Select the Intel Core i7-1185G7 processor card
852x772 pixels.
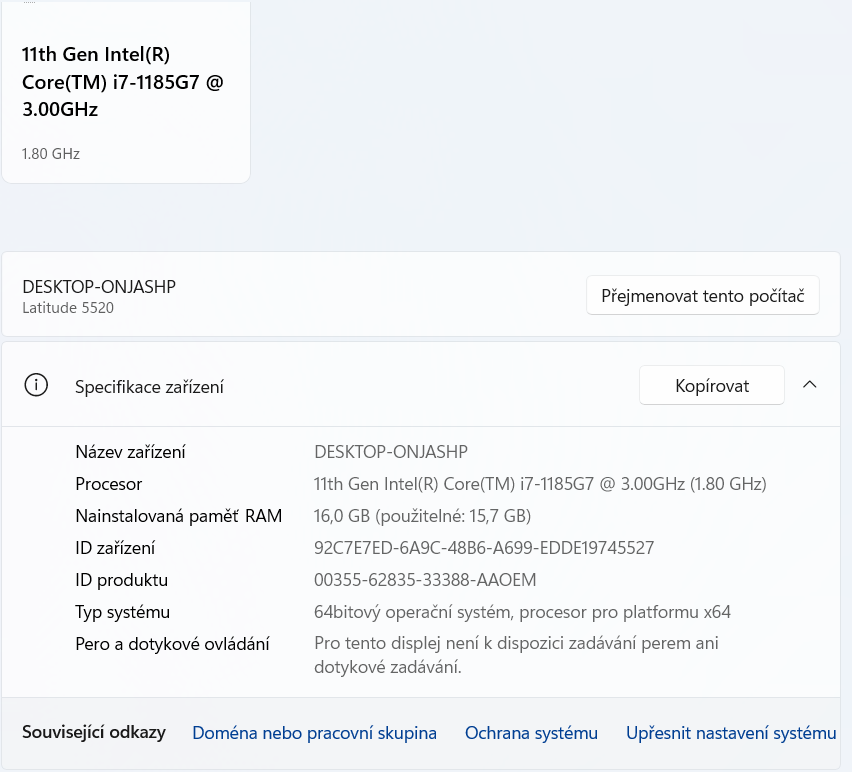point(126,90)
